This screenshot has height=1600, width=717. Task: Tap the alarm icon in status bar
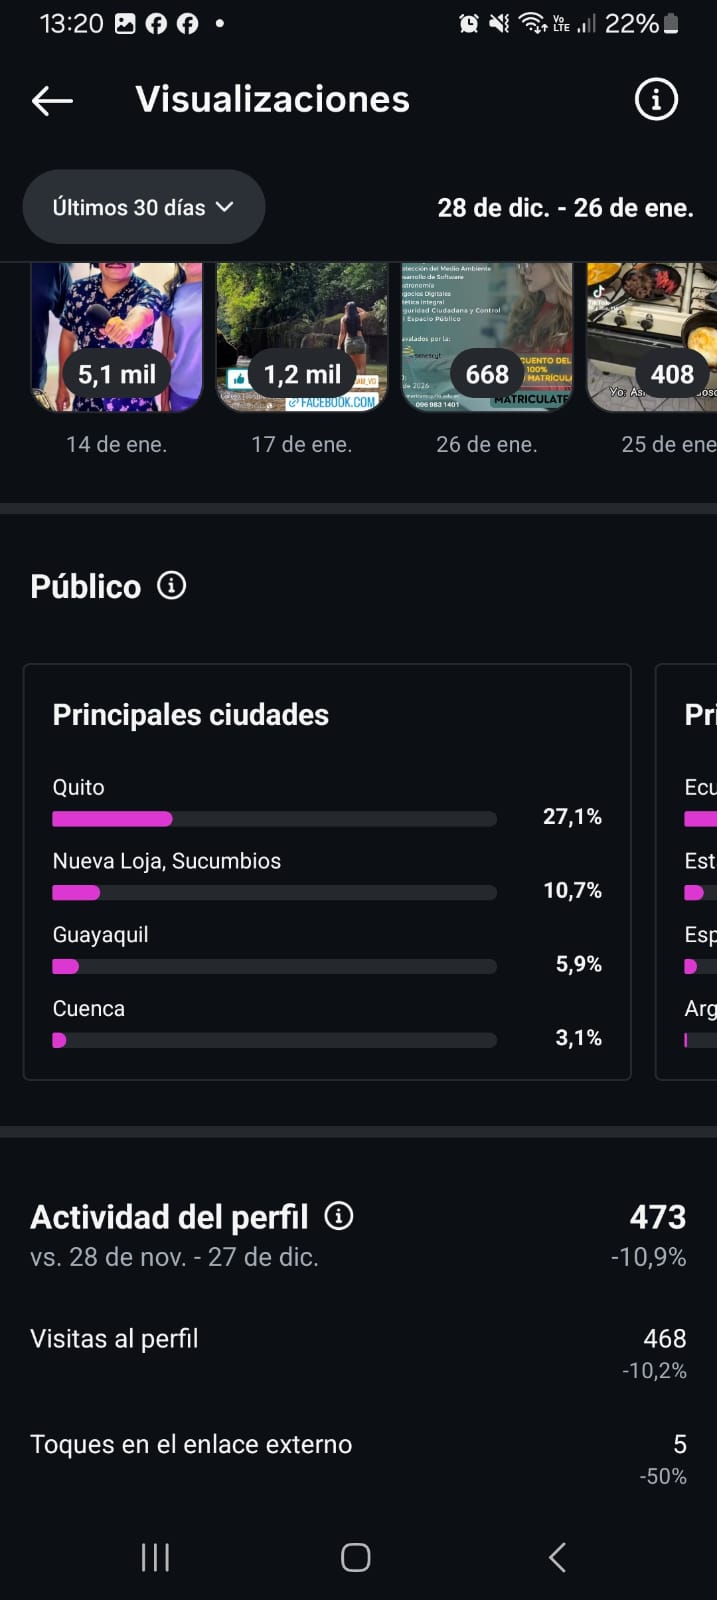coord(468,23)
